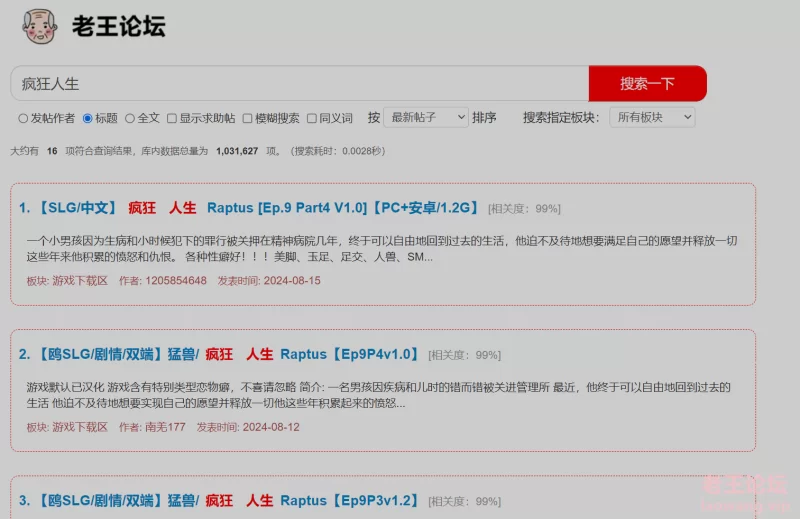Select the 发帖作者 radio button

23,118
